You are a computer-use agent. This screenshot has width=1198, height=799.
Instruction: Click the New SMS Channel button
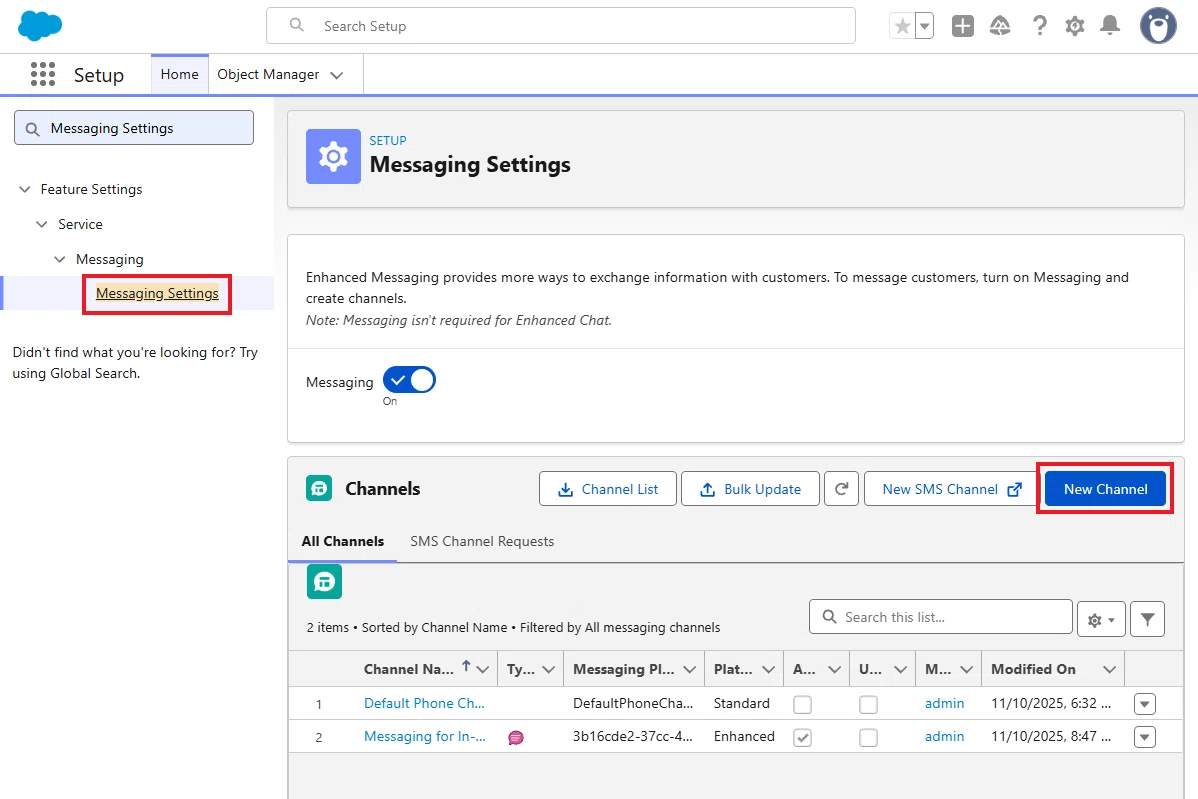click(951, 489)
